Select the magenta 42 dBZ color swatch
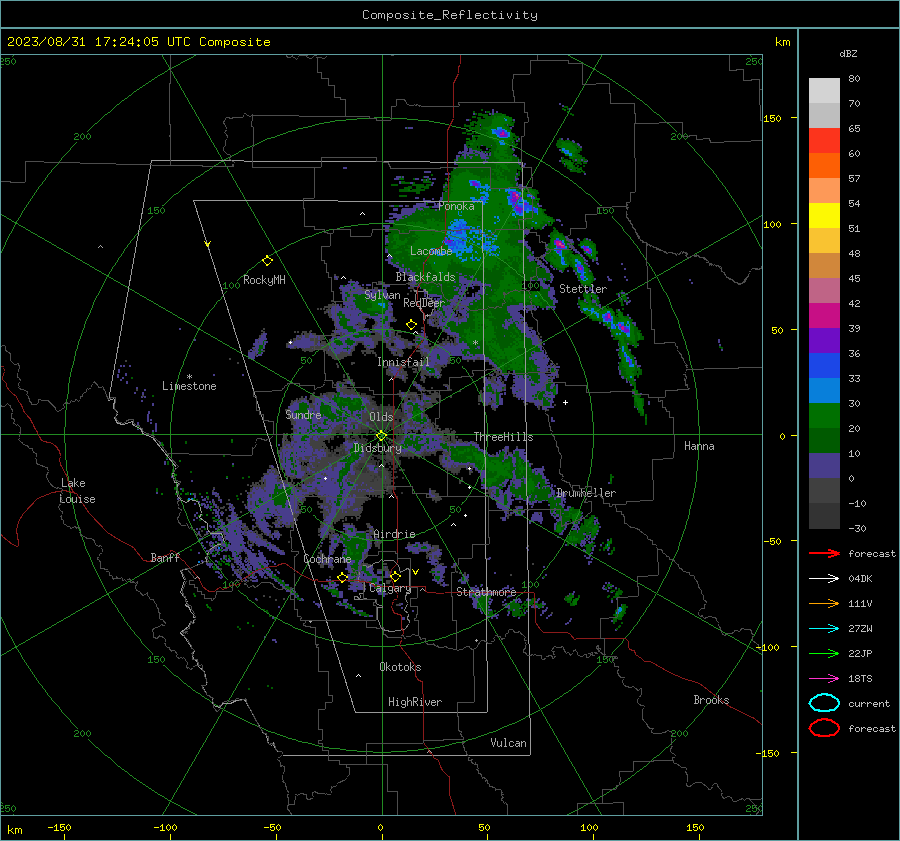Image resolution: width=900 pixels, height=841 pixels. pyautogui.click(x=824, y=315)
